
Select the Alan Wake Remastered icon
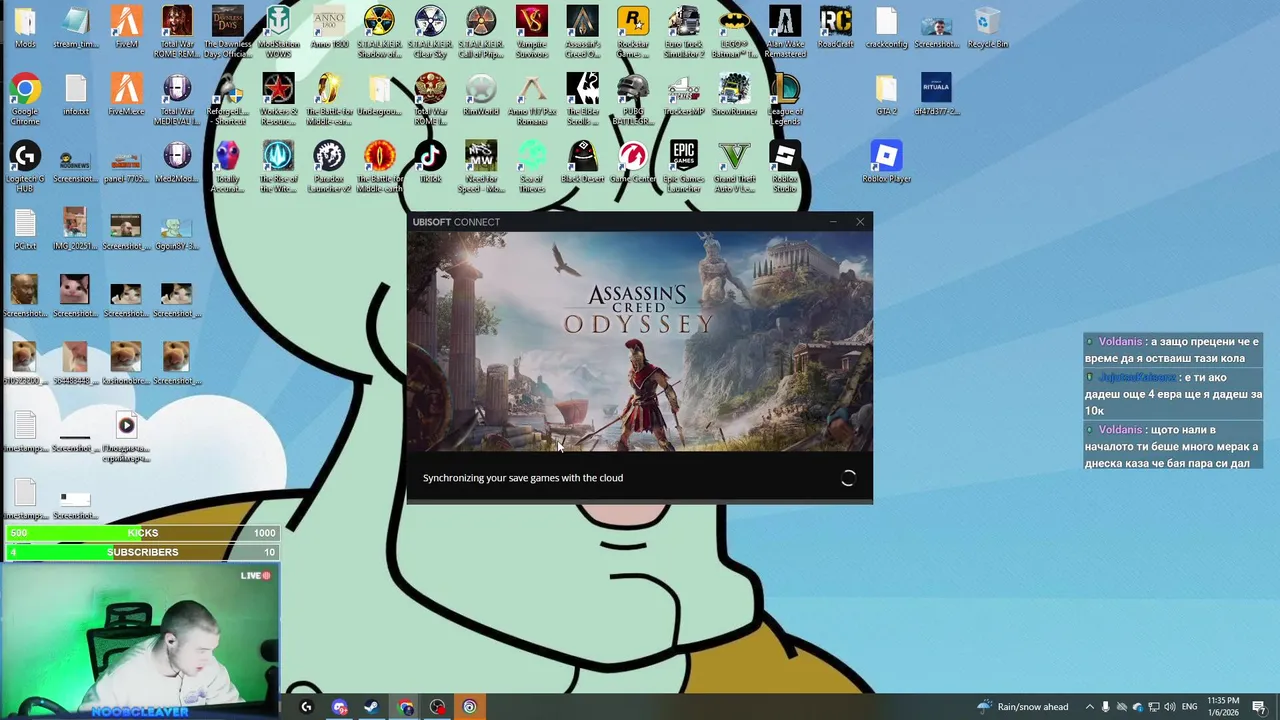click(x=784, y=32)
